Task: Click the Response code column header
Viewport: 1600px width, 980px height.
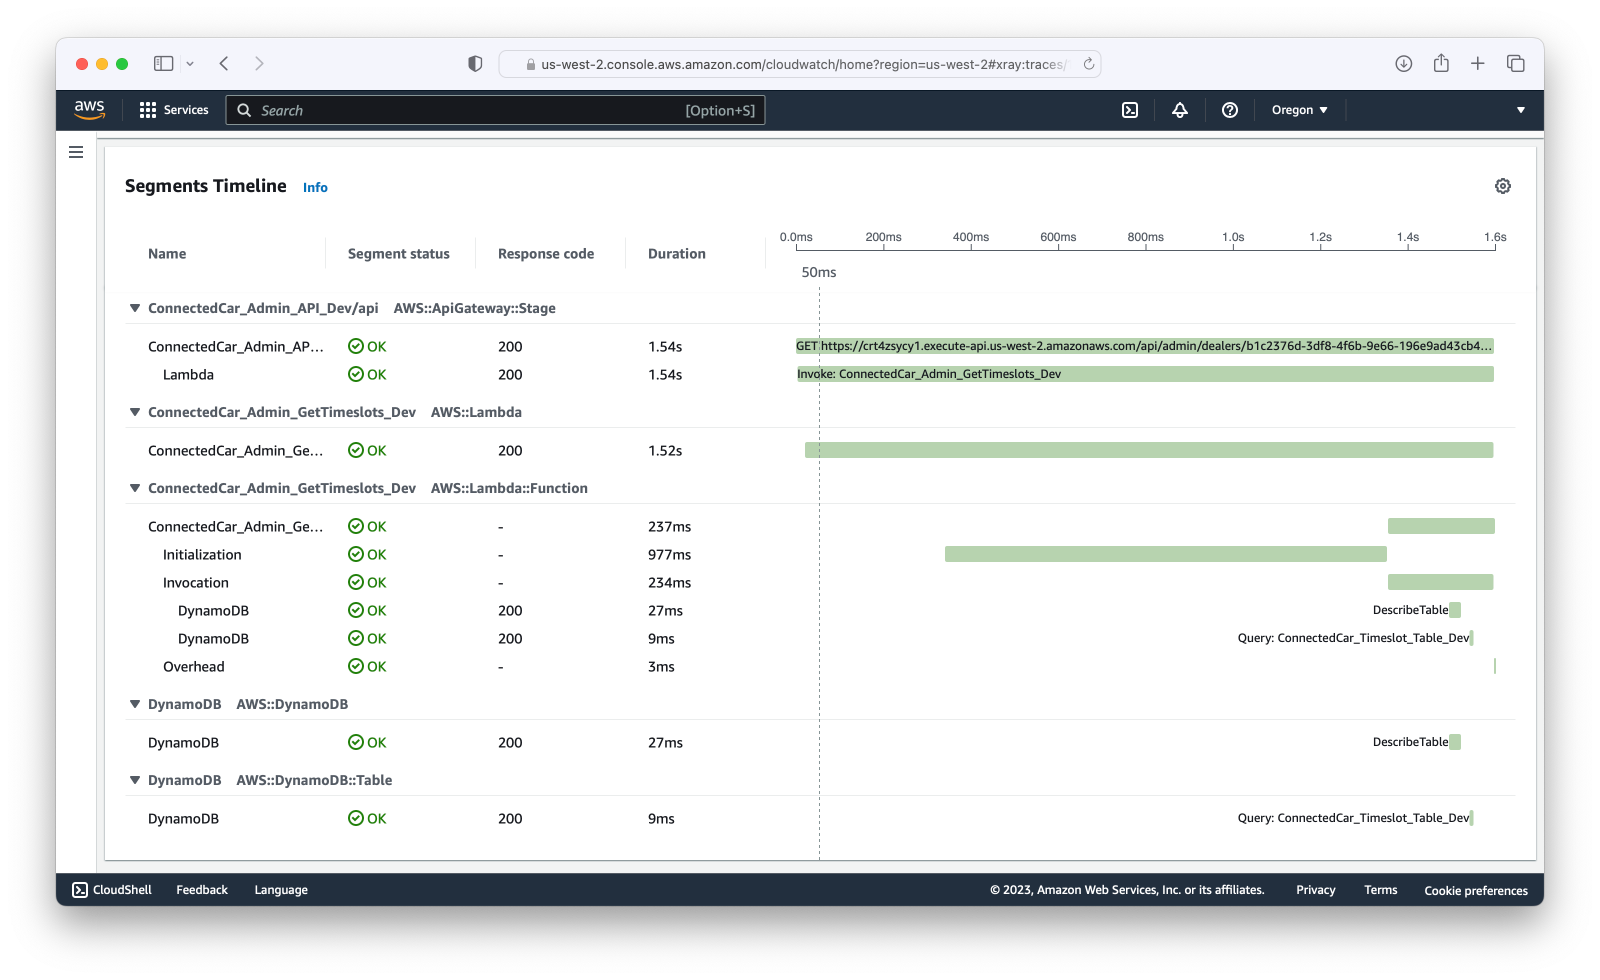Action: pyautogui.click(x=546, y=254)
